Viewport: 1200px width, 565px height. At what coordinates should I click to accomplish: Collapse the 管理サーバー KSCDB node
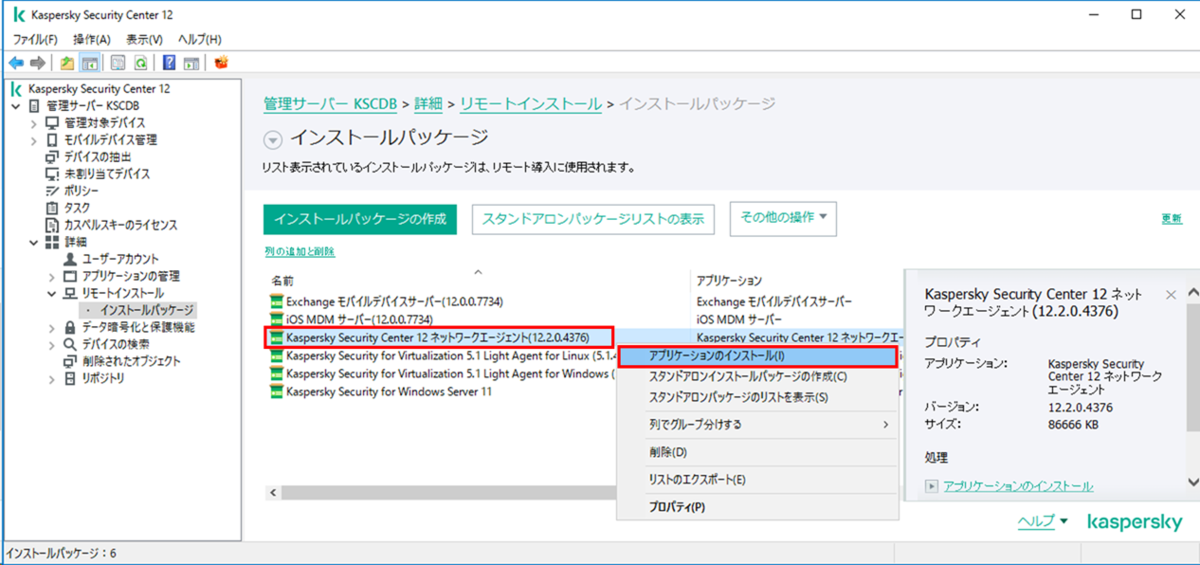point(16,106)
